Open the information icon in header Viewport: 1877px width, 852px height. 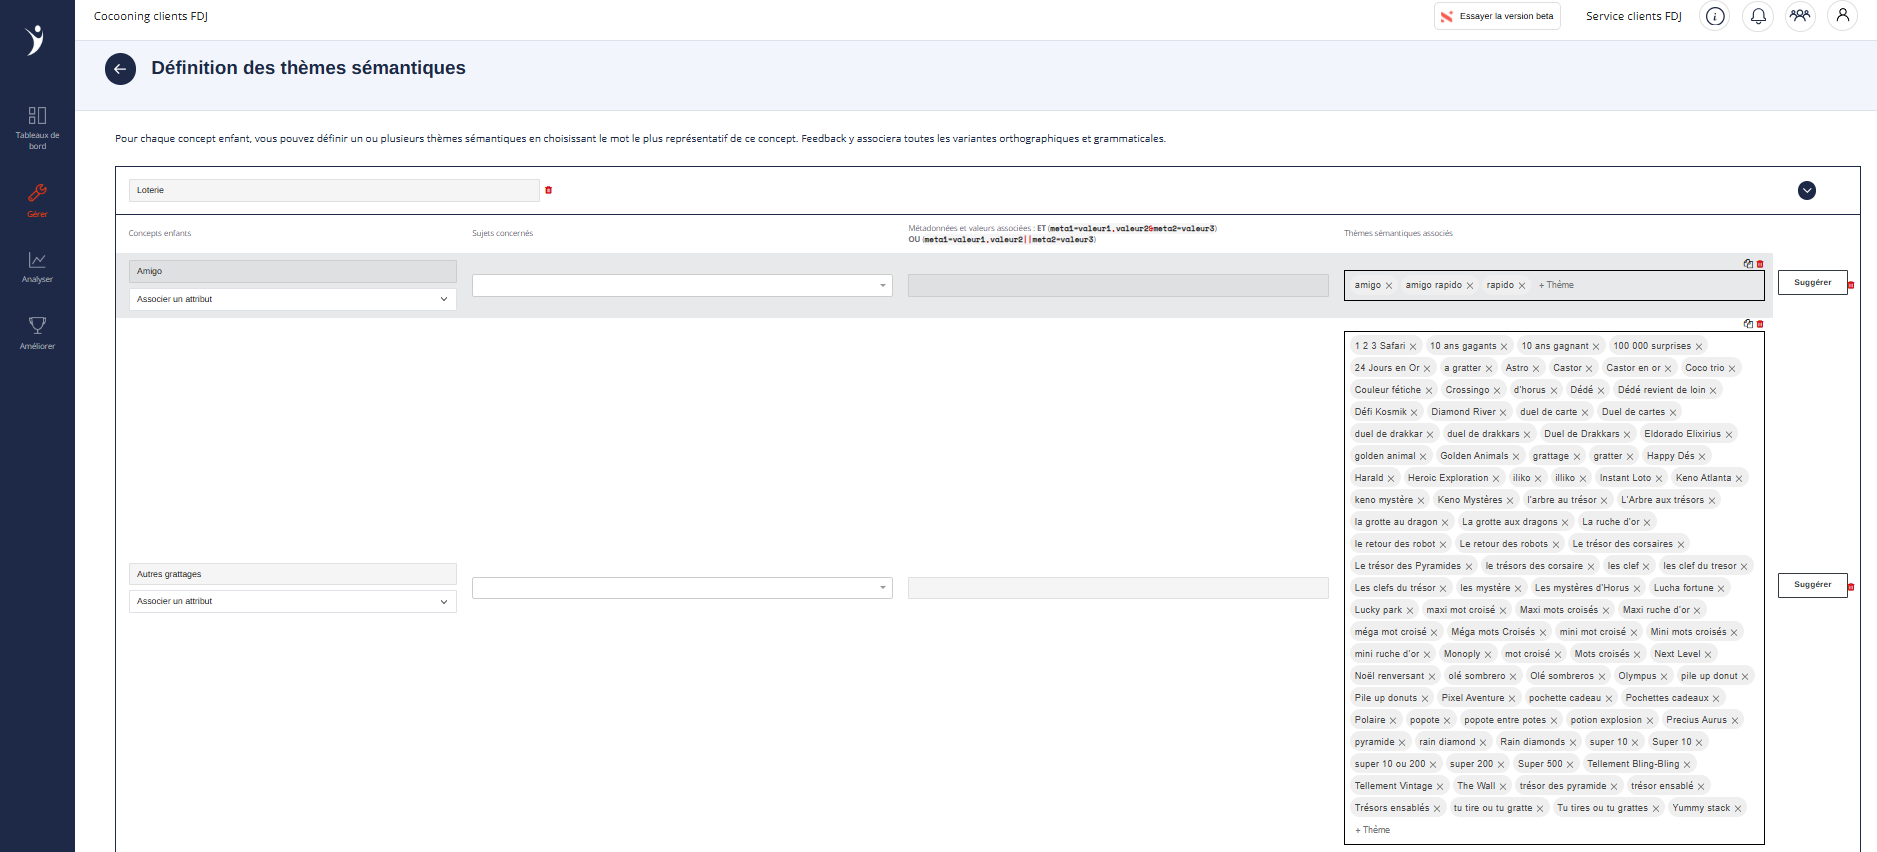1715,16
